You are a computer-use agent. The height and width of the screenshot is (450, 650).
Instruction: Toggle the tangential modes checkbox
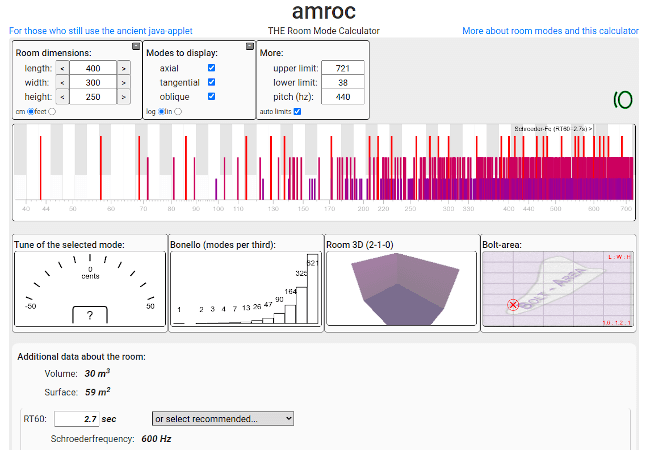pyautogui.click(x=211, y=82)
